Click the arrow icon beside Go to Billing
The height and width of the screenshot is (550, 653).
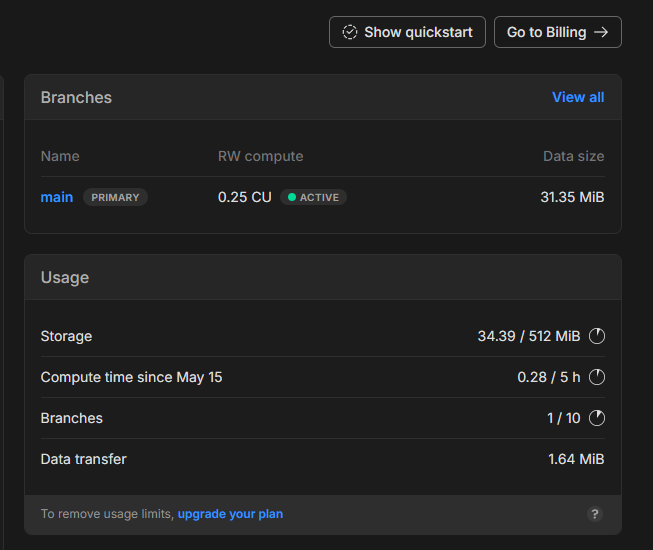pyautogui.click(x=601, y=32)
